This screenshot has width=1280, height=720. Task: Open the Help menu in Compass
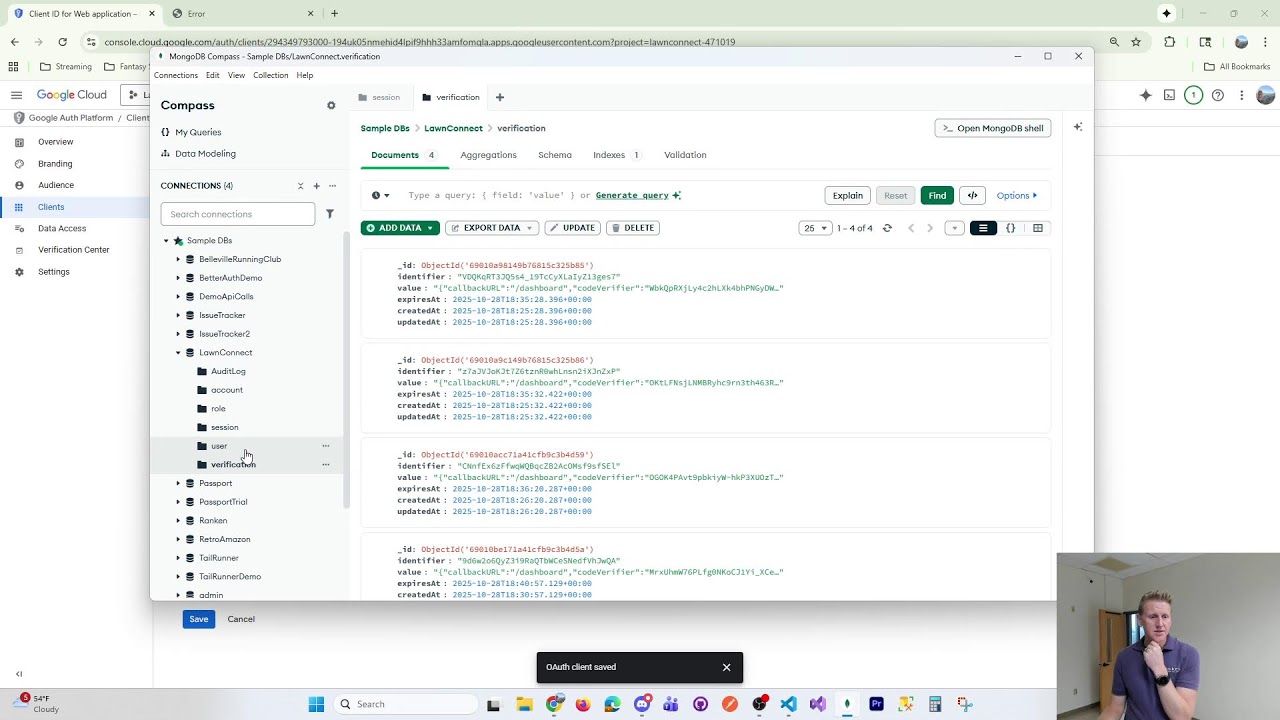(304, 75)
